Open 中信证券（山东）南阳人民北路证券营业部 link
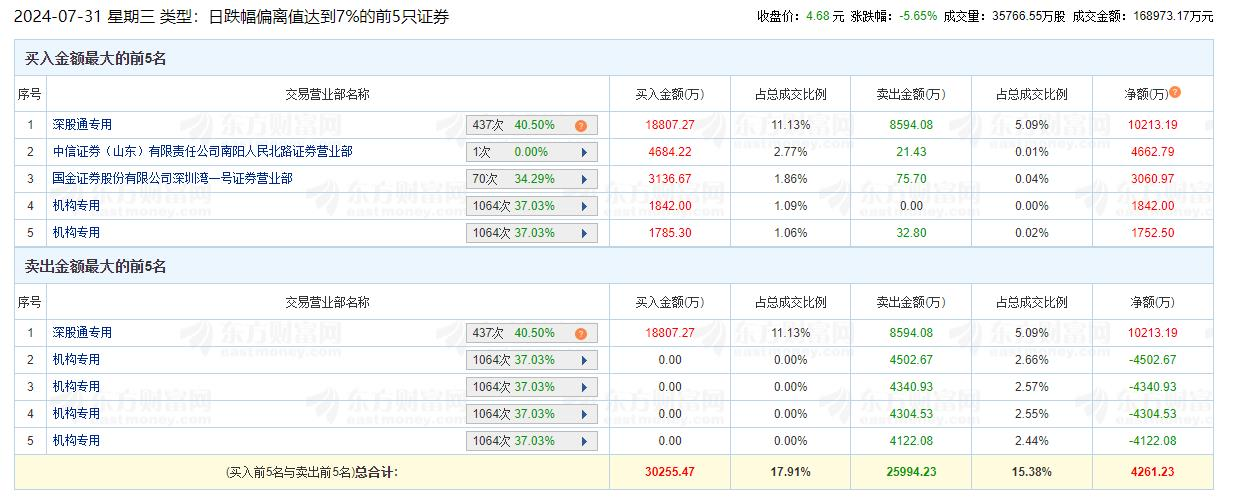 click(x=202, y=152)
